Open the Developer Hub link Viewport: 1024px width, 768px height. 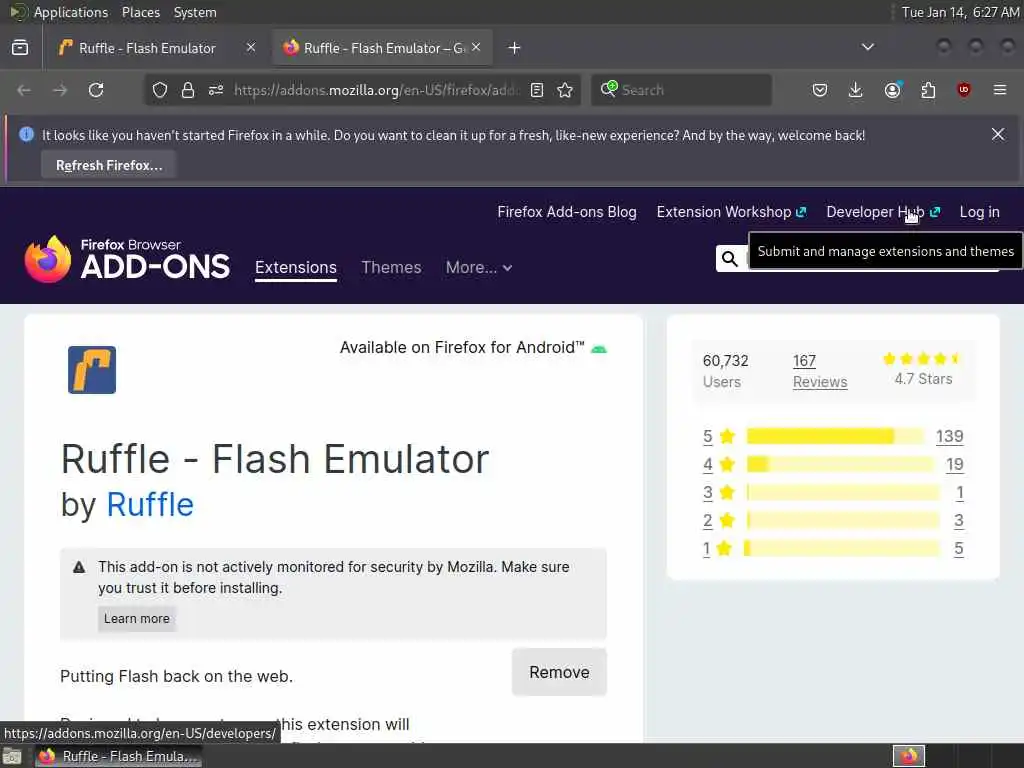click(x=883, y=212)
